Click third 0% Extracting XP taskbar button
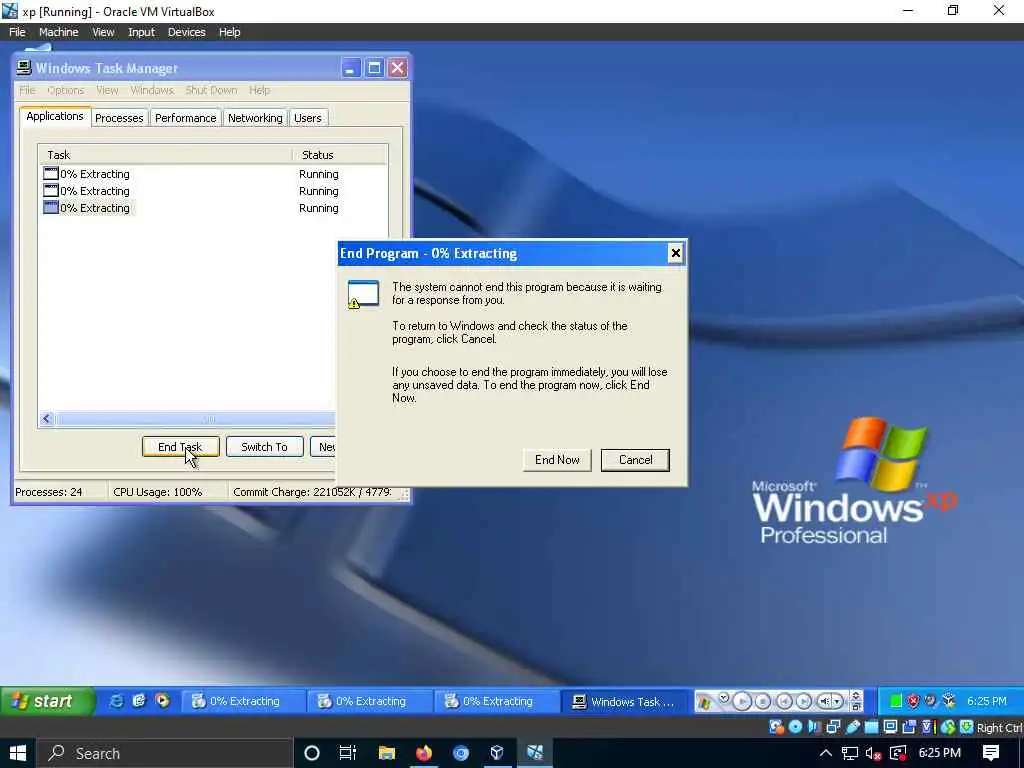The width and height of the screenshot is (1024, 768). pyautogui.click(x=496, y=701)
